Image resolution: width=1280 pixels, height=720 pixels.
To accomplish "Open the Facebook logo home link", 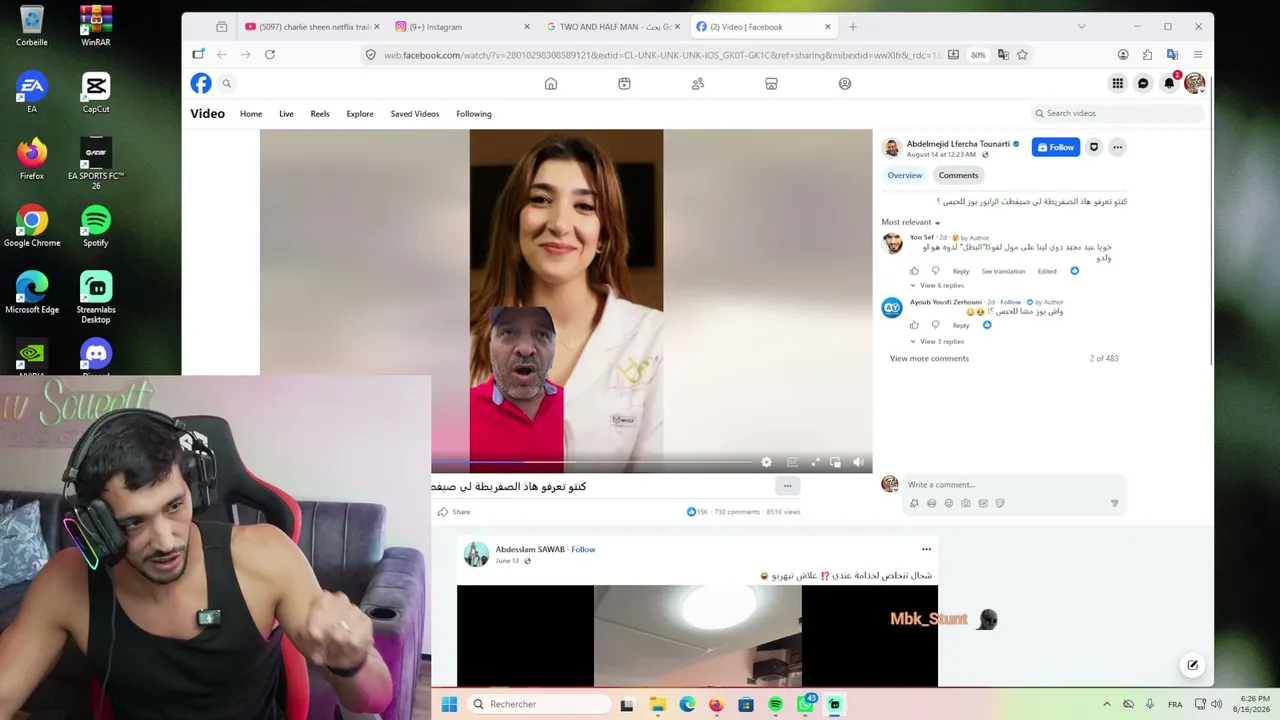I will pos(201,84).
